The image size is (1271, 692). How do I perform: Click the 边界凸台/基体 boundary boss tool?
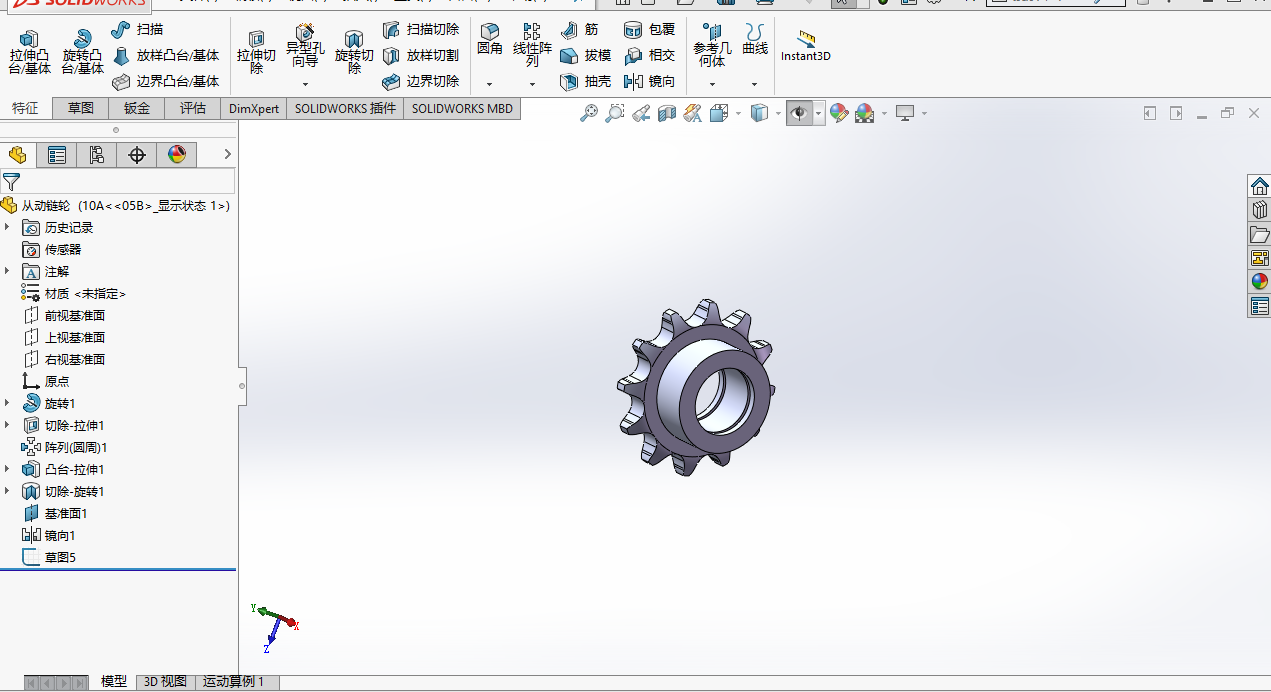click(165, 81)
